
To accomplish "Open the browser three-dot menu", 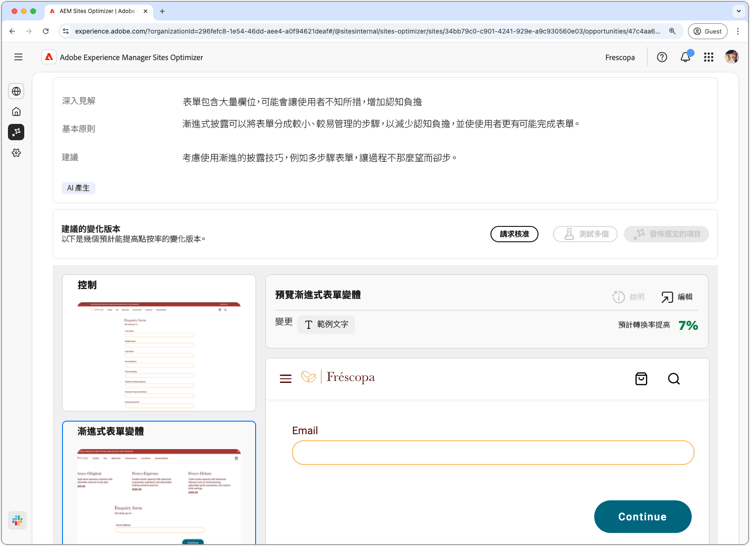I will coord(738,31).
